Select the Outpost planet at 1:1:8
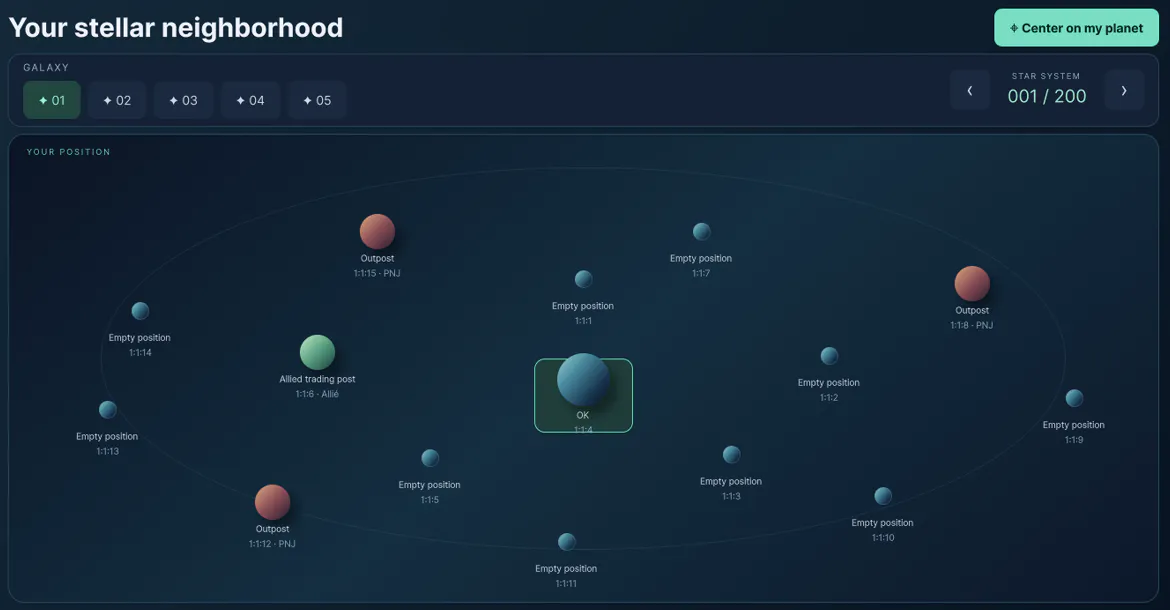The height and width of the screenshot is (610, 1170). 972,283
